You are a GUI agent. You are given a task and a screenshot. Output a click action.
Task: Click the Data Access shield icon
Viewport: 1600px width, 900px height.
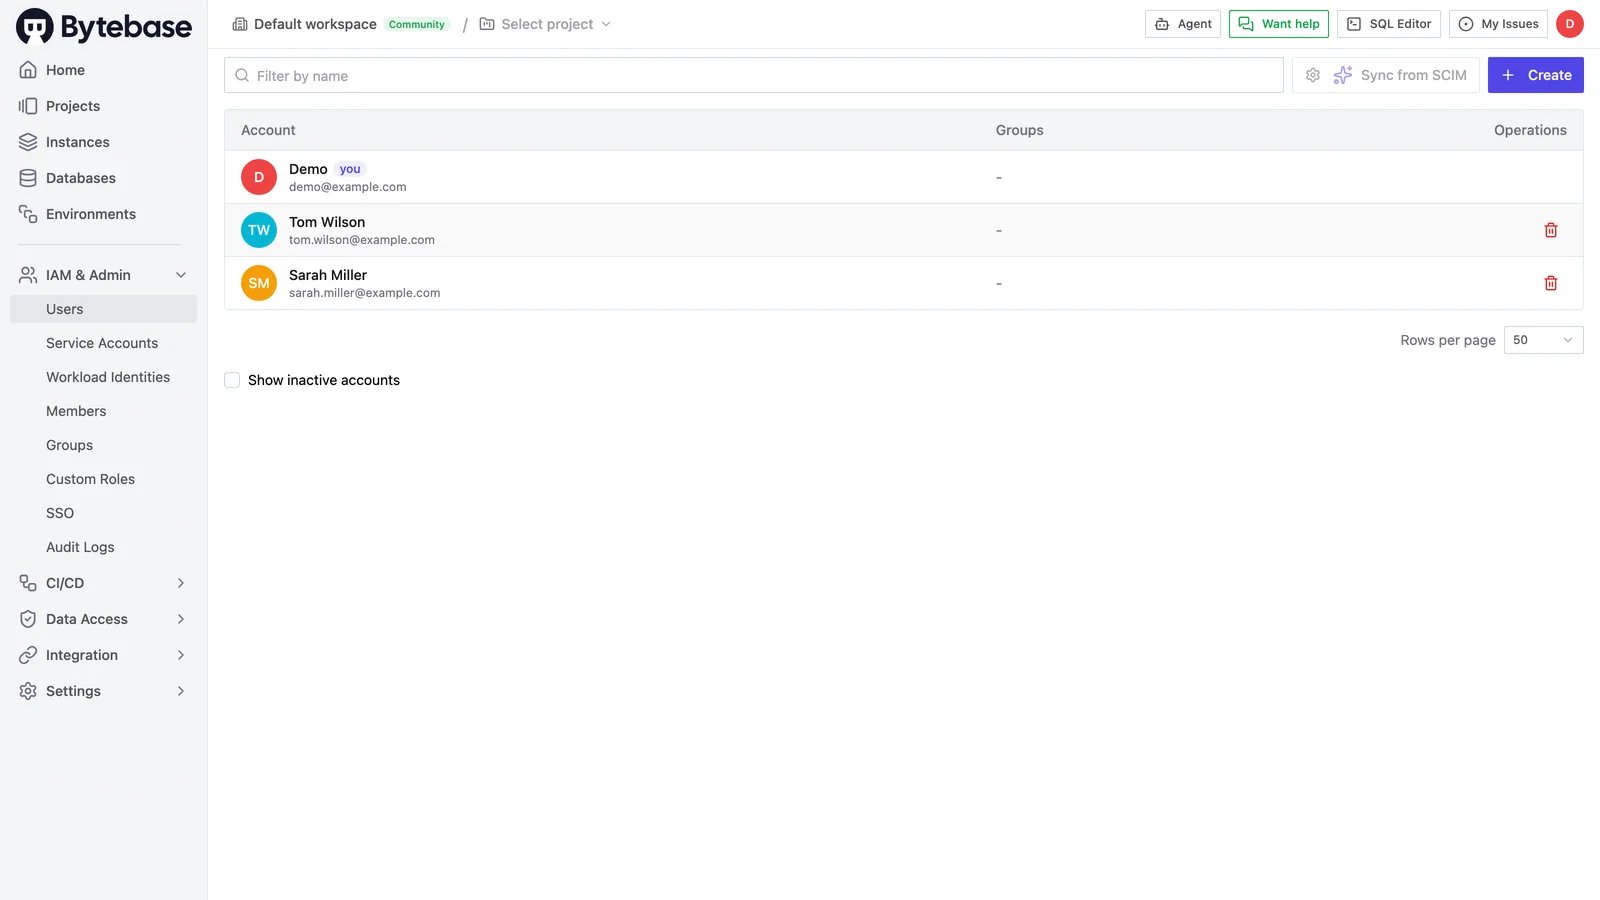[28, 619]
